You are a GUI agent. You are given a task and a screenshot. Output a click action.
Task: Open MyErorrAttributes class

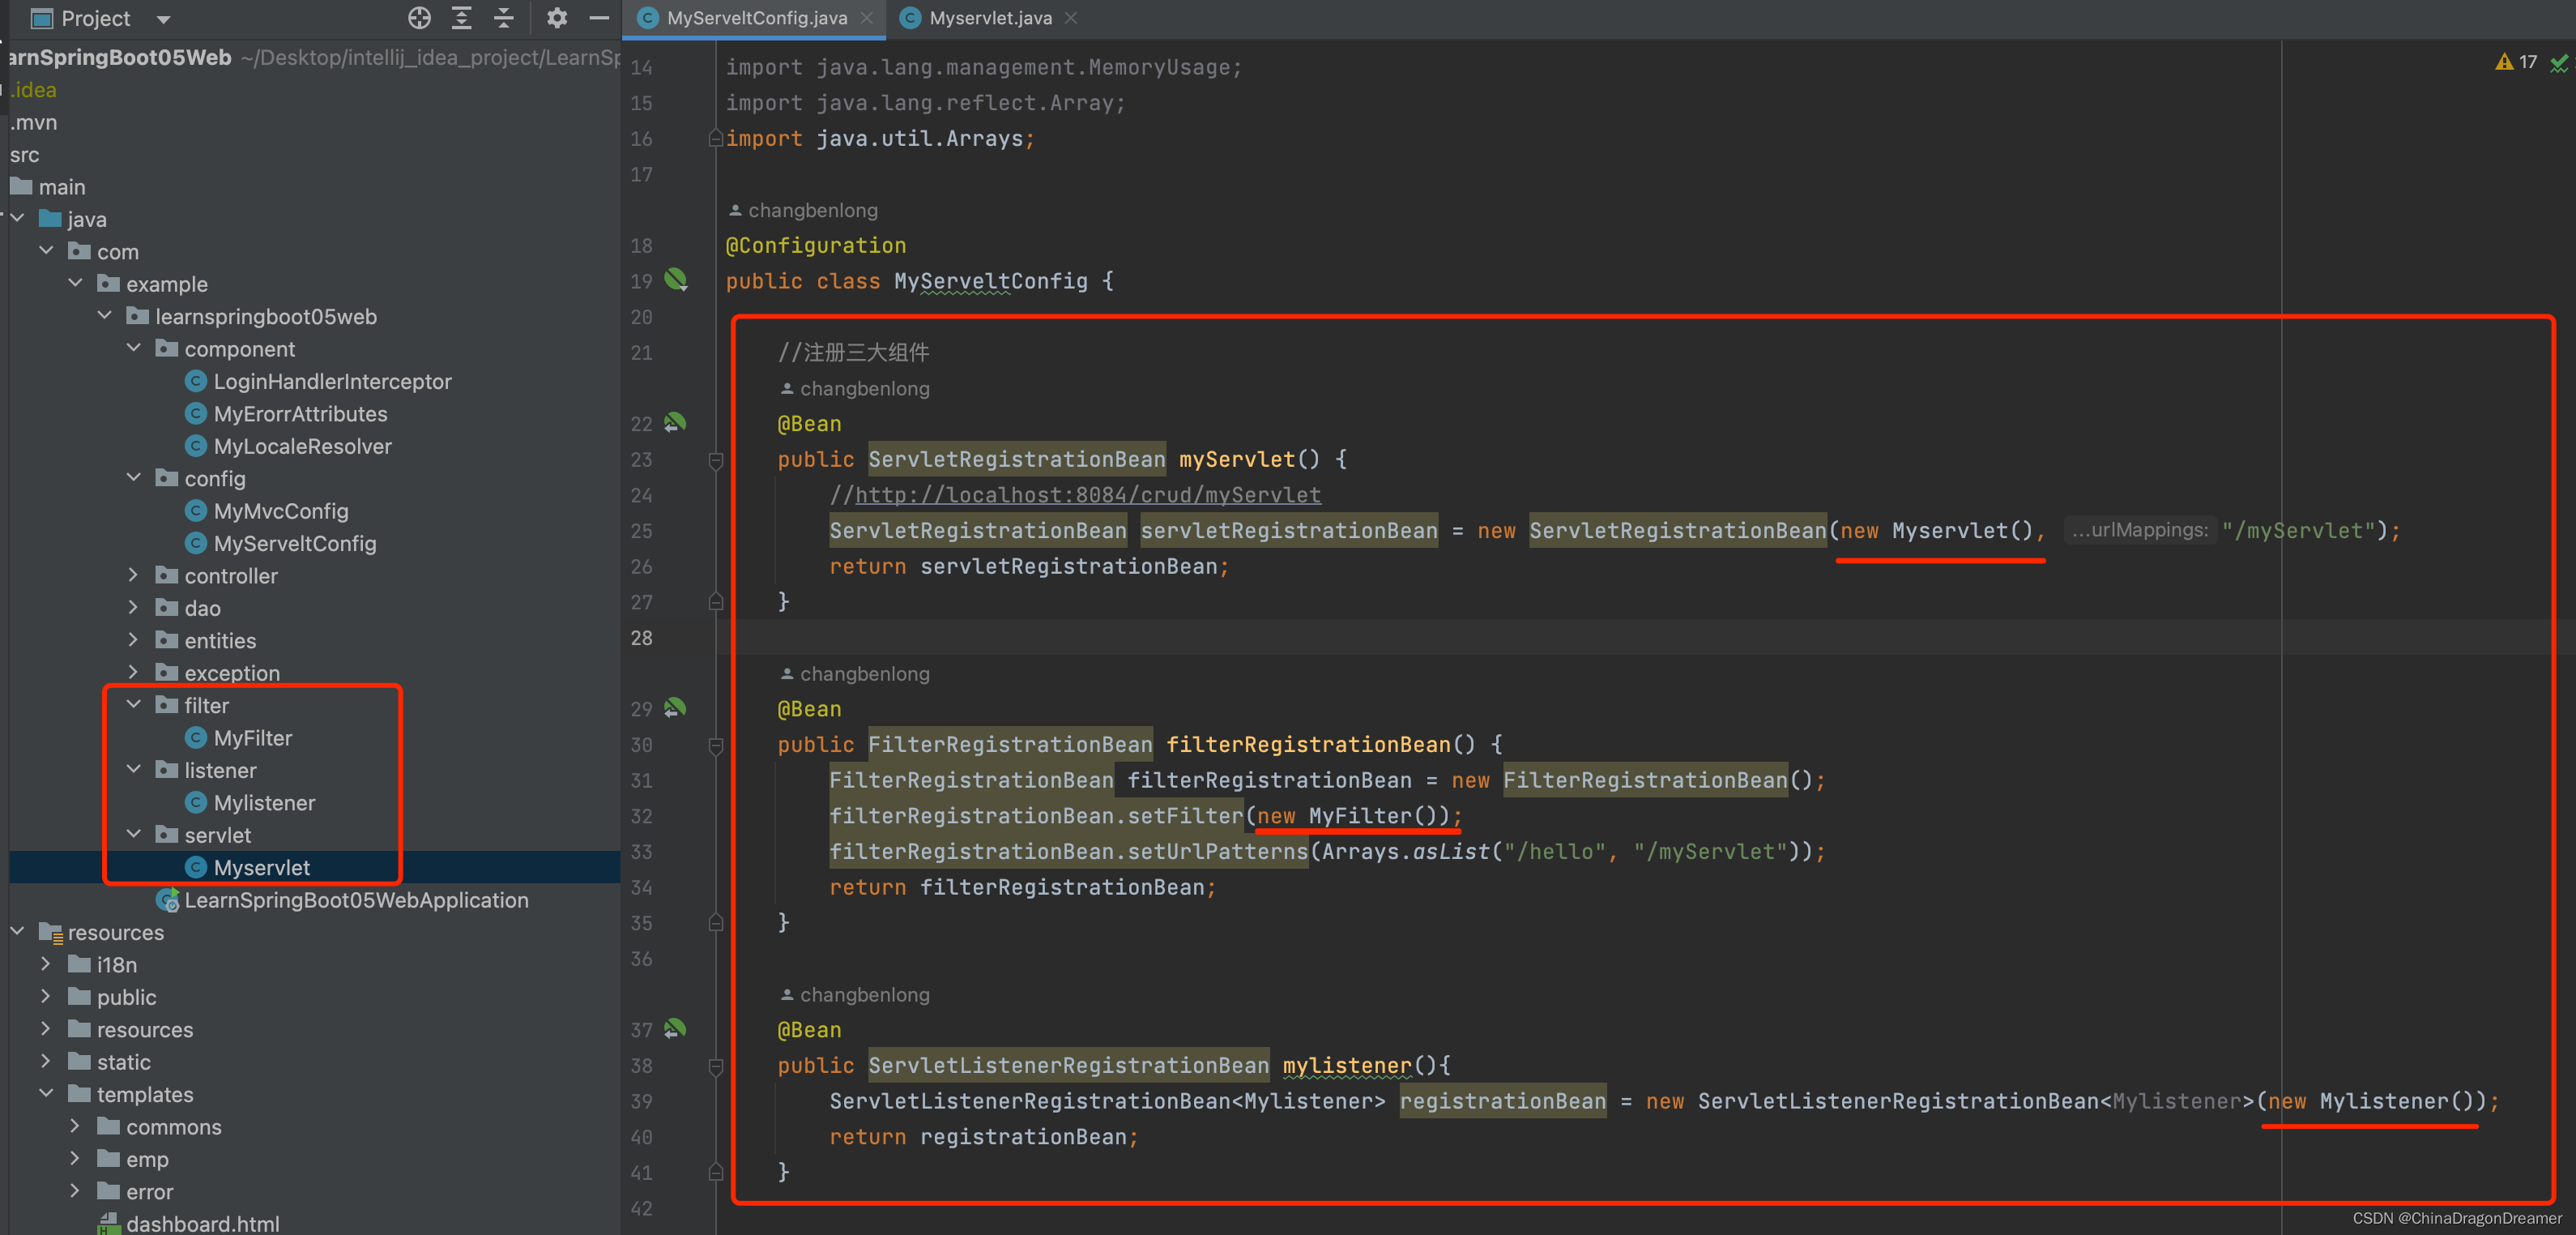300,413
